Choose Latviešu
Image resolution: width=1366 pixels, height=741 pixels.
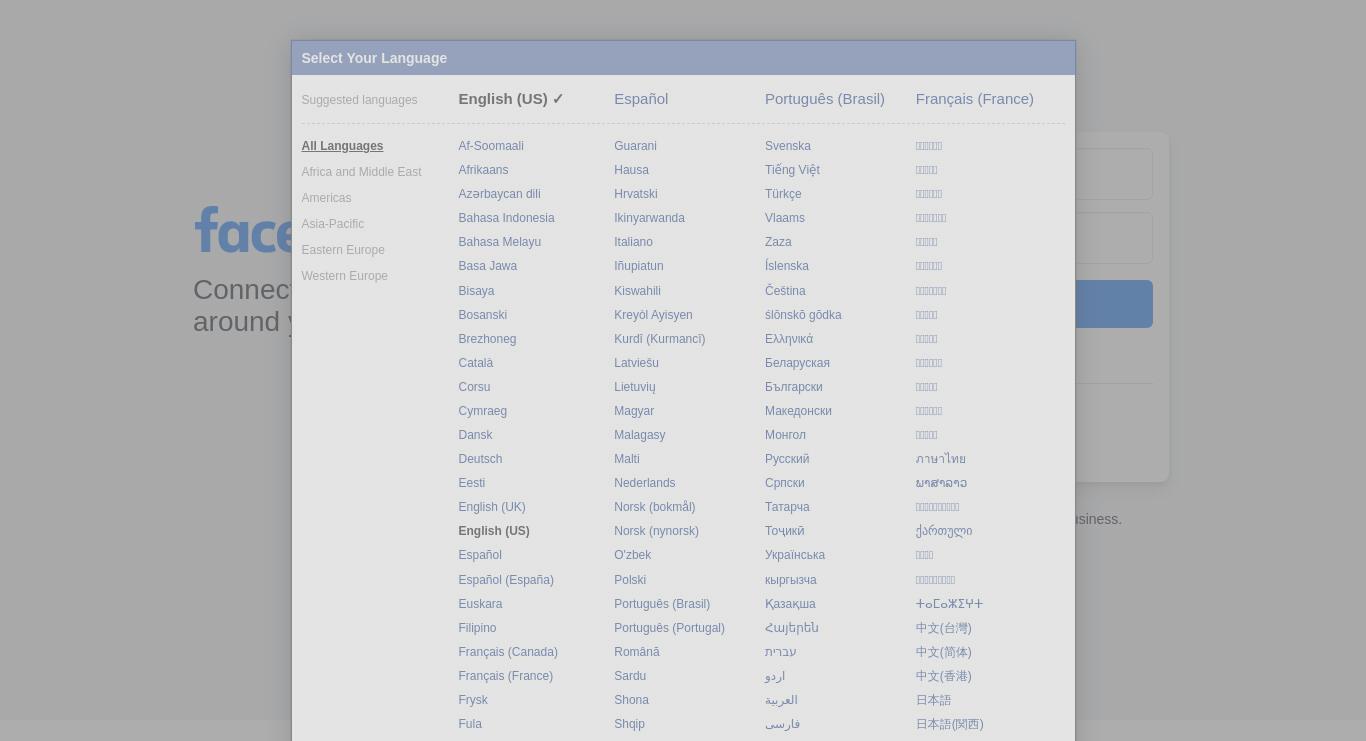click(x=636, y=363)
